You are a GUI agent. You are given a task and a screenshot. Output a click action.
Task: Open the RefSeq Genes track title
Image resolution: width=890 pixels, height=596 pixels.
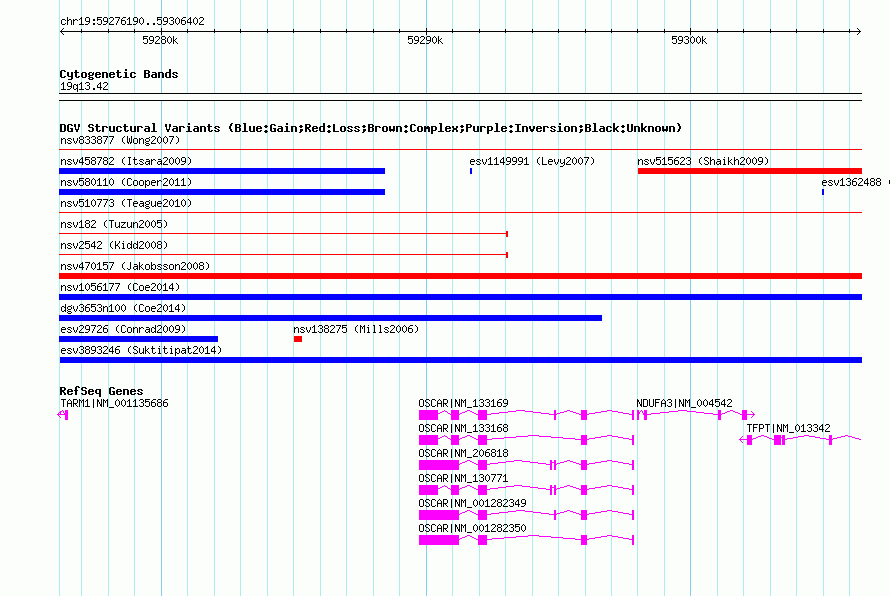[101, 391]
